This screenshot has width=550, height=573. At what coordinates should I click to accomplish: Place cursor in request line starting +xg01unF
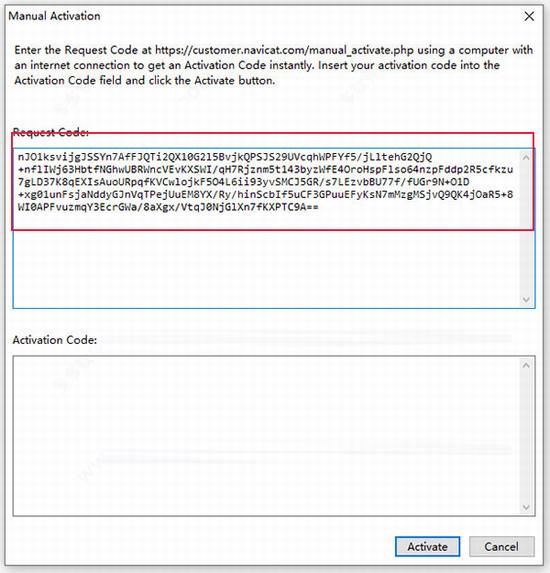265,194
